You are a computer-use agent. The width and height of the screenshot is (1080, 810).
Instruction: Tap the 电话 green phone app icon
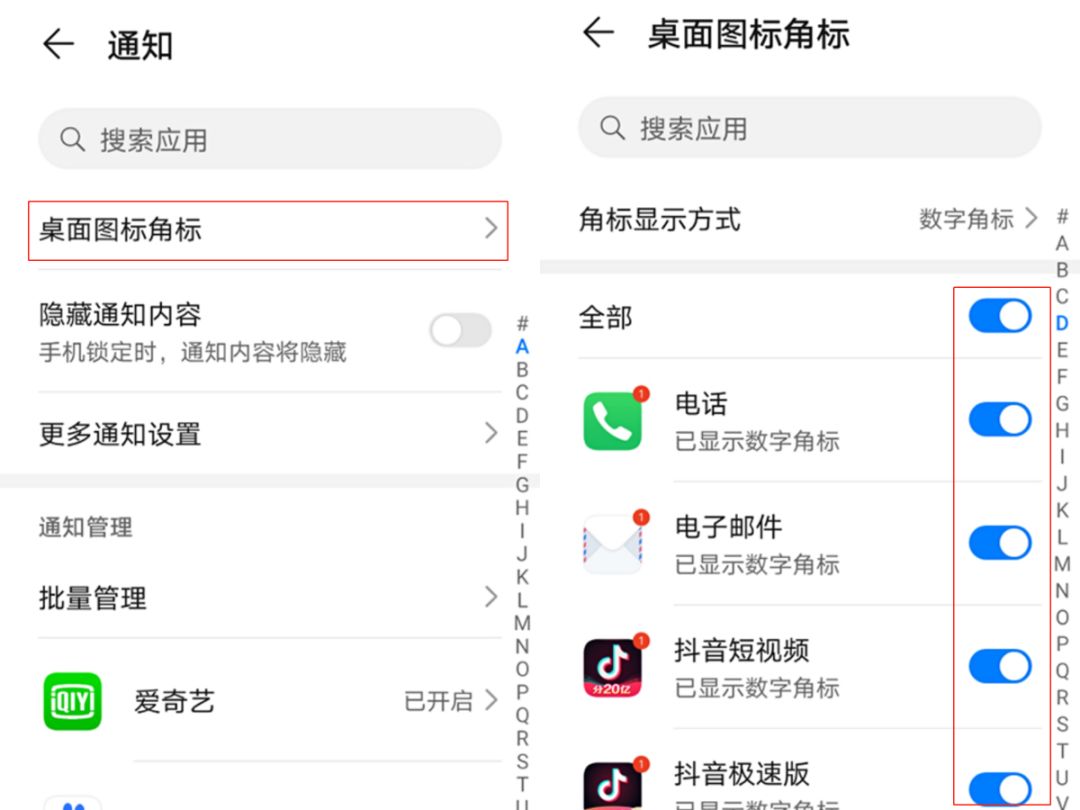coord(612,420)
